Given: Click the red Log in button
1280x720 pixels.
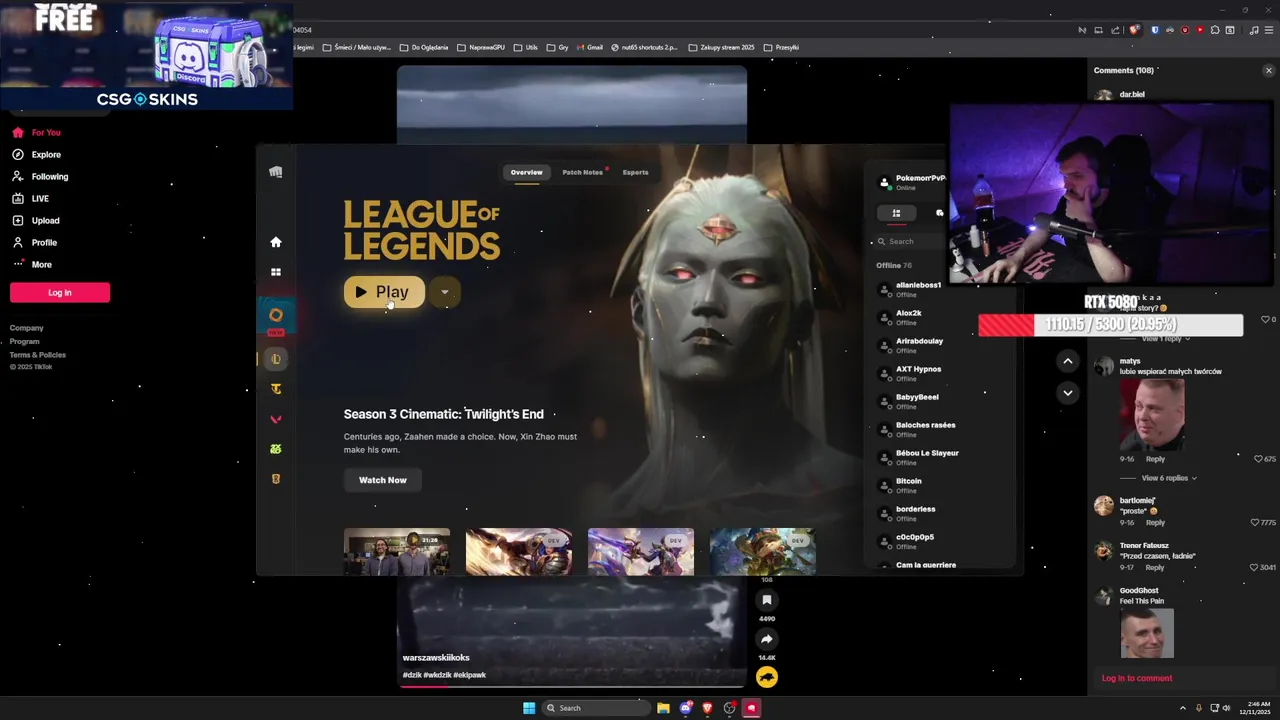Looking at the screenshot, I should tap(60, 292).
